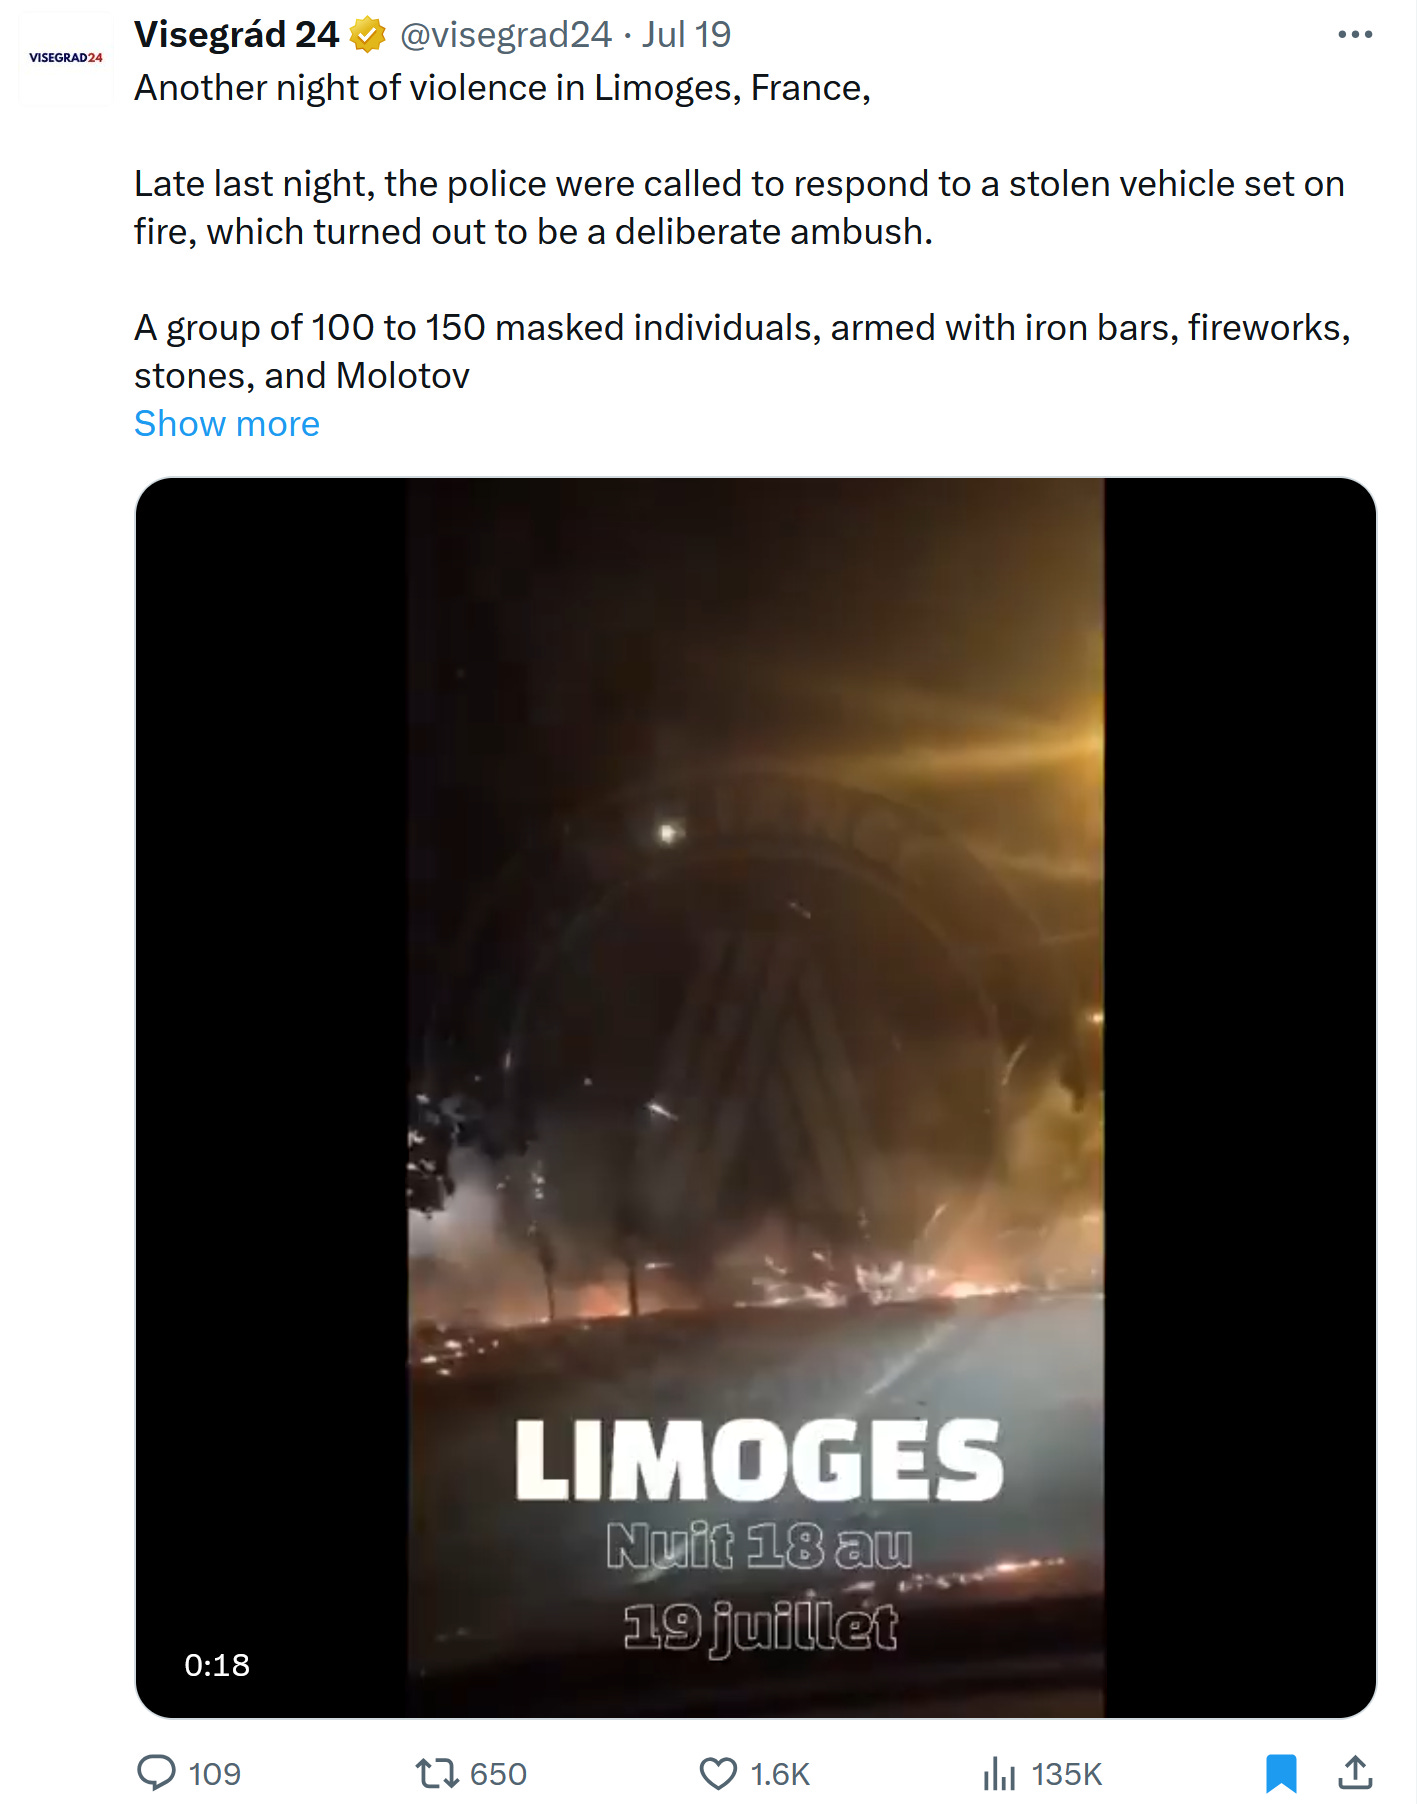This screenshot has width=1417, height=1804.
Task: Open the Visegrád 24 display name link
Action: click(x=237, y=35)
